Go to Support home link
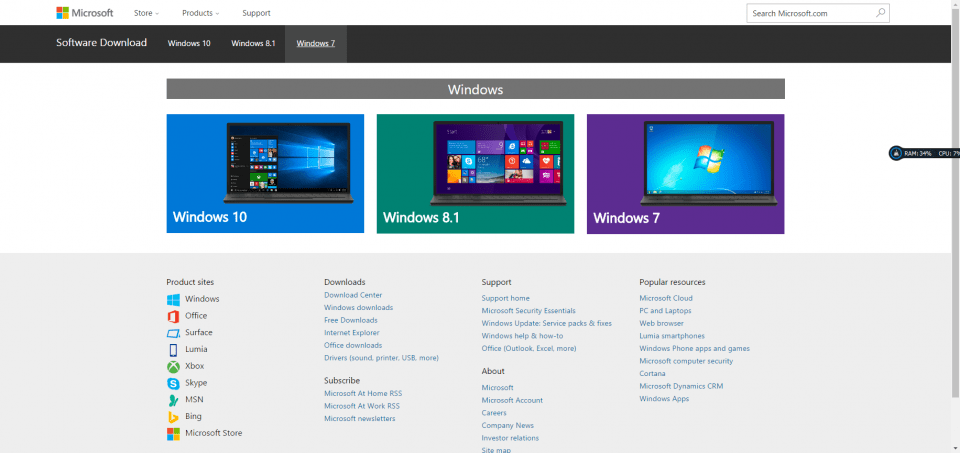The image size is (960, 453). point(505,298)
